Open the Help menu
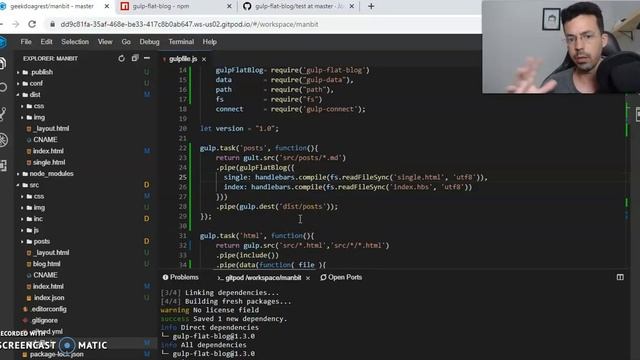This screenshot has height=360, width=640. [x=209, y=42]
